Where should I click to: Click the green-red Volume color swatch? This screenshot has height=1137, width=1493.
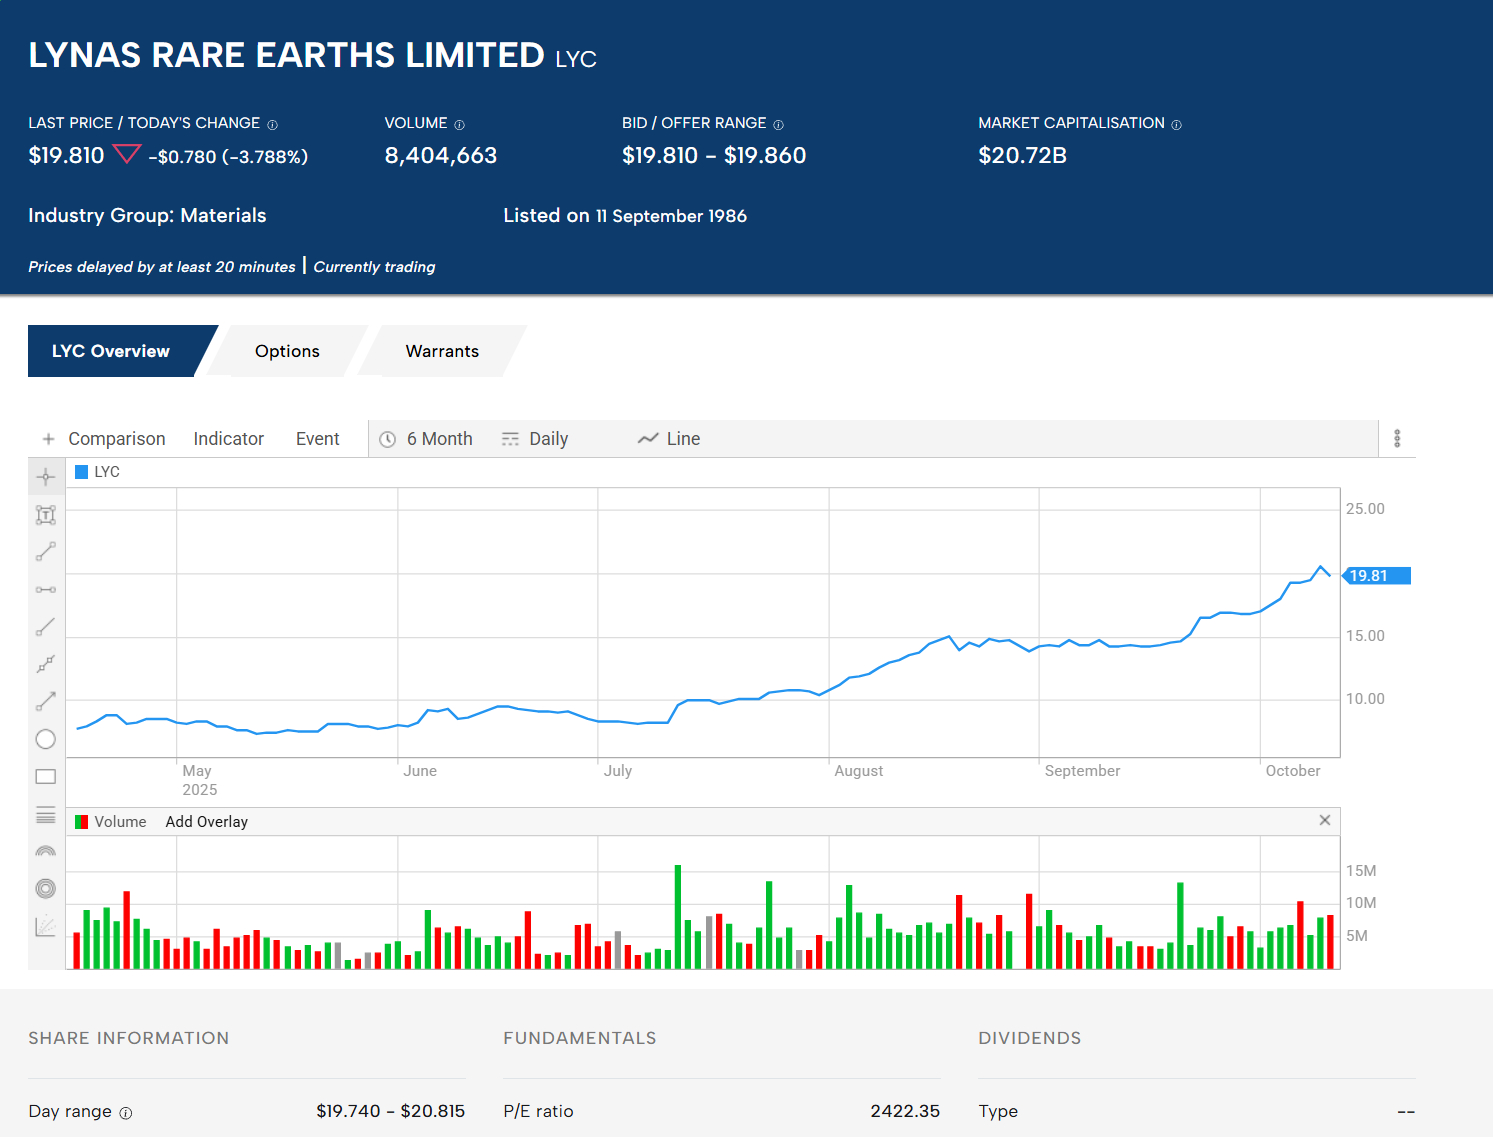(82, 822)
